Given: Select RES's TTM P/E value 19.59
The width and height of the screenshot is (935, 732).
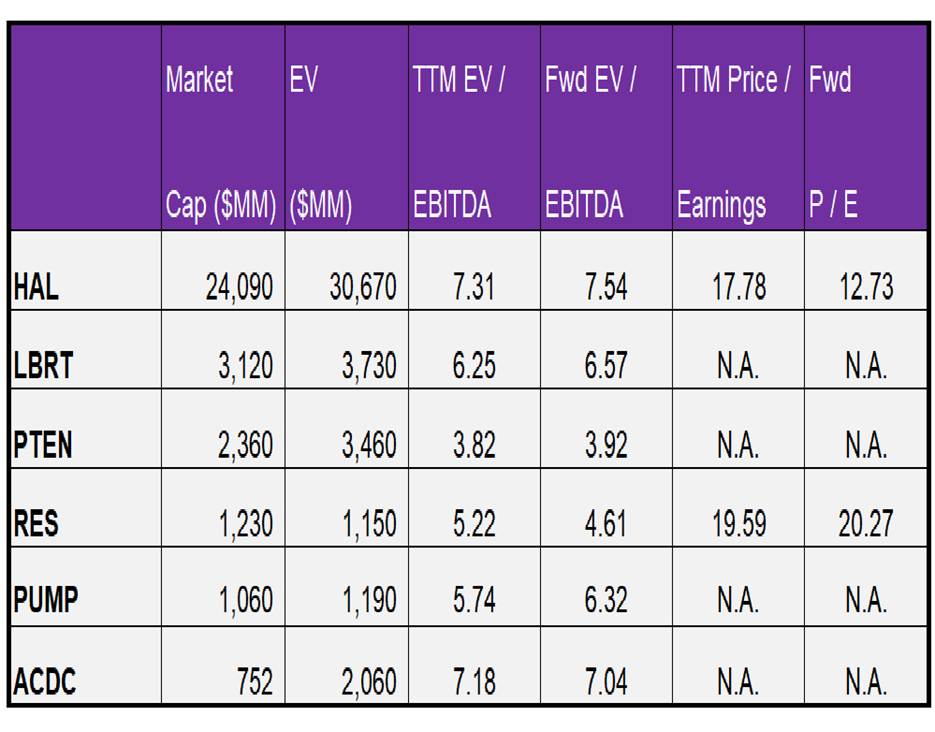Looking at the screenshot, I should pos(739,523).
